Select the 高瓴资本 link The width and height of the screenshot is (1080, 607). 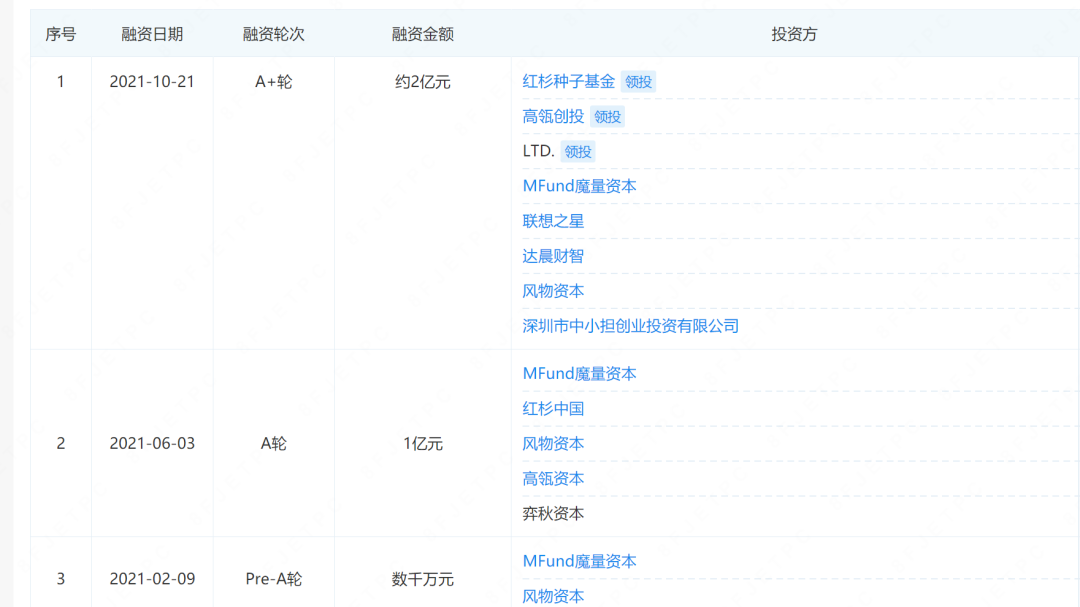tap(553, 479)
